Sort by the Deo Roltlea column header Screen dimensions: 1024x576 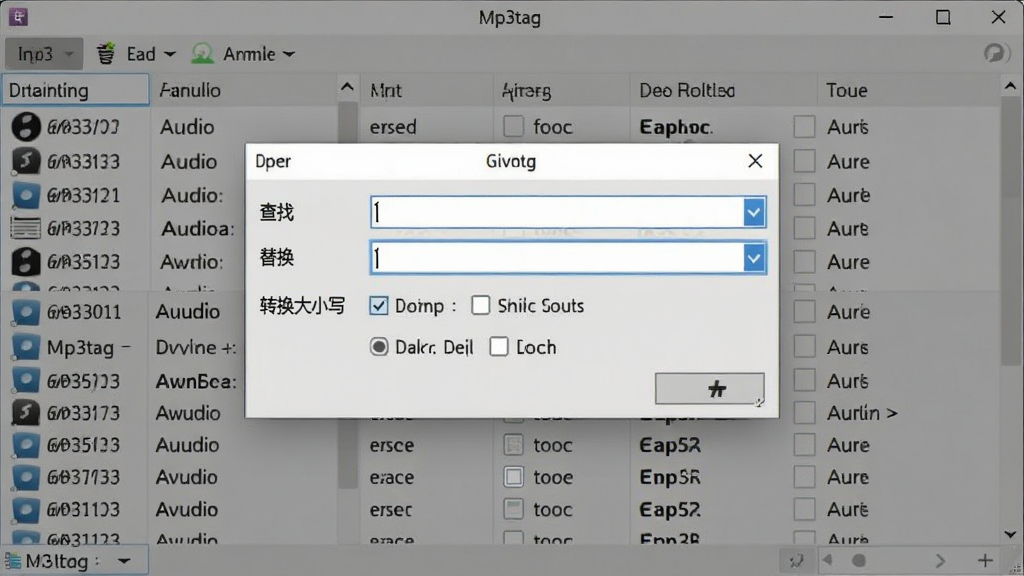click(687, 90)
